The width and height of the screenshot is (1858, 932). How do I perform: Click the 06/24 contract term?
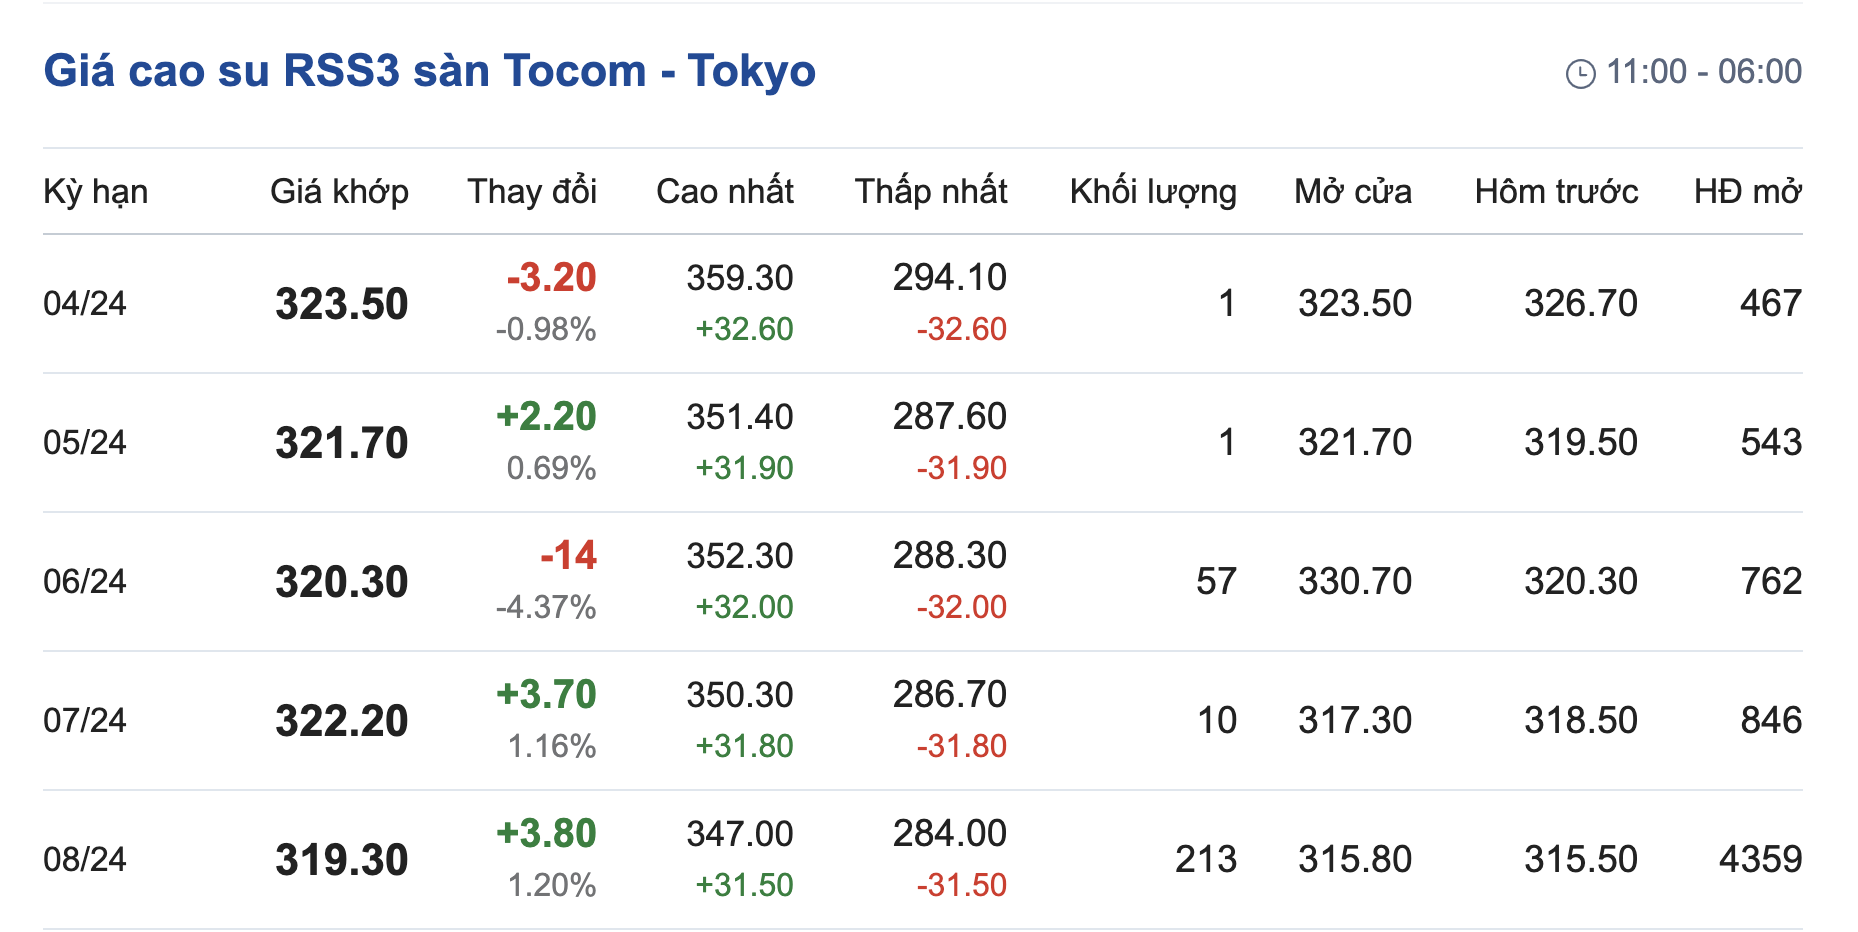point(85,581)
